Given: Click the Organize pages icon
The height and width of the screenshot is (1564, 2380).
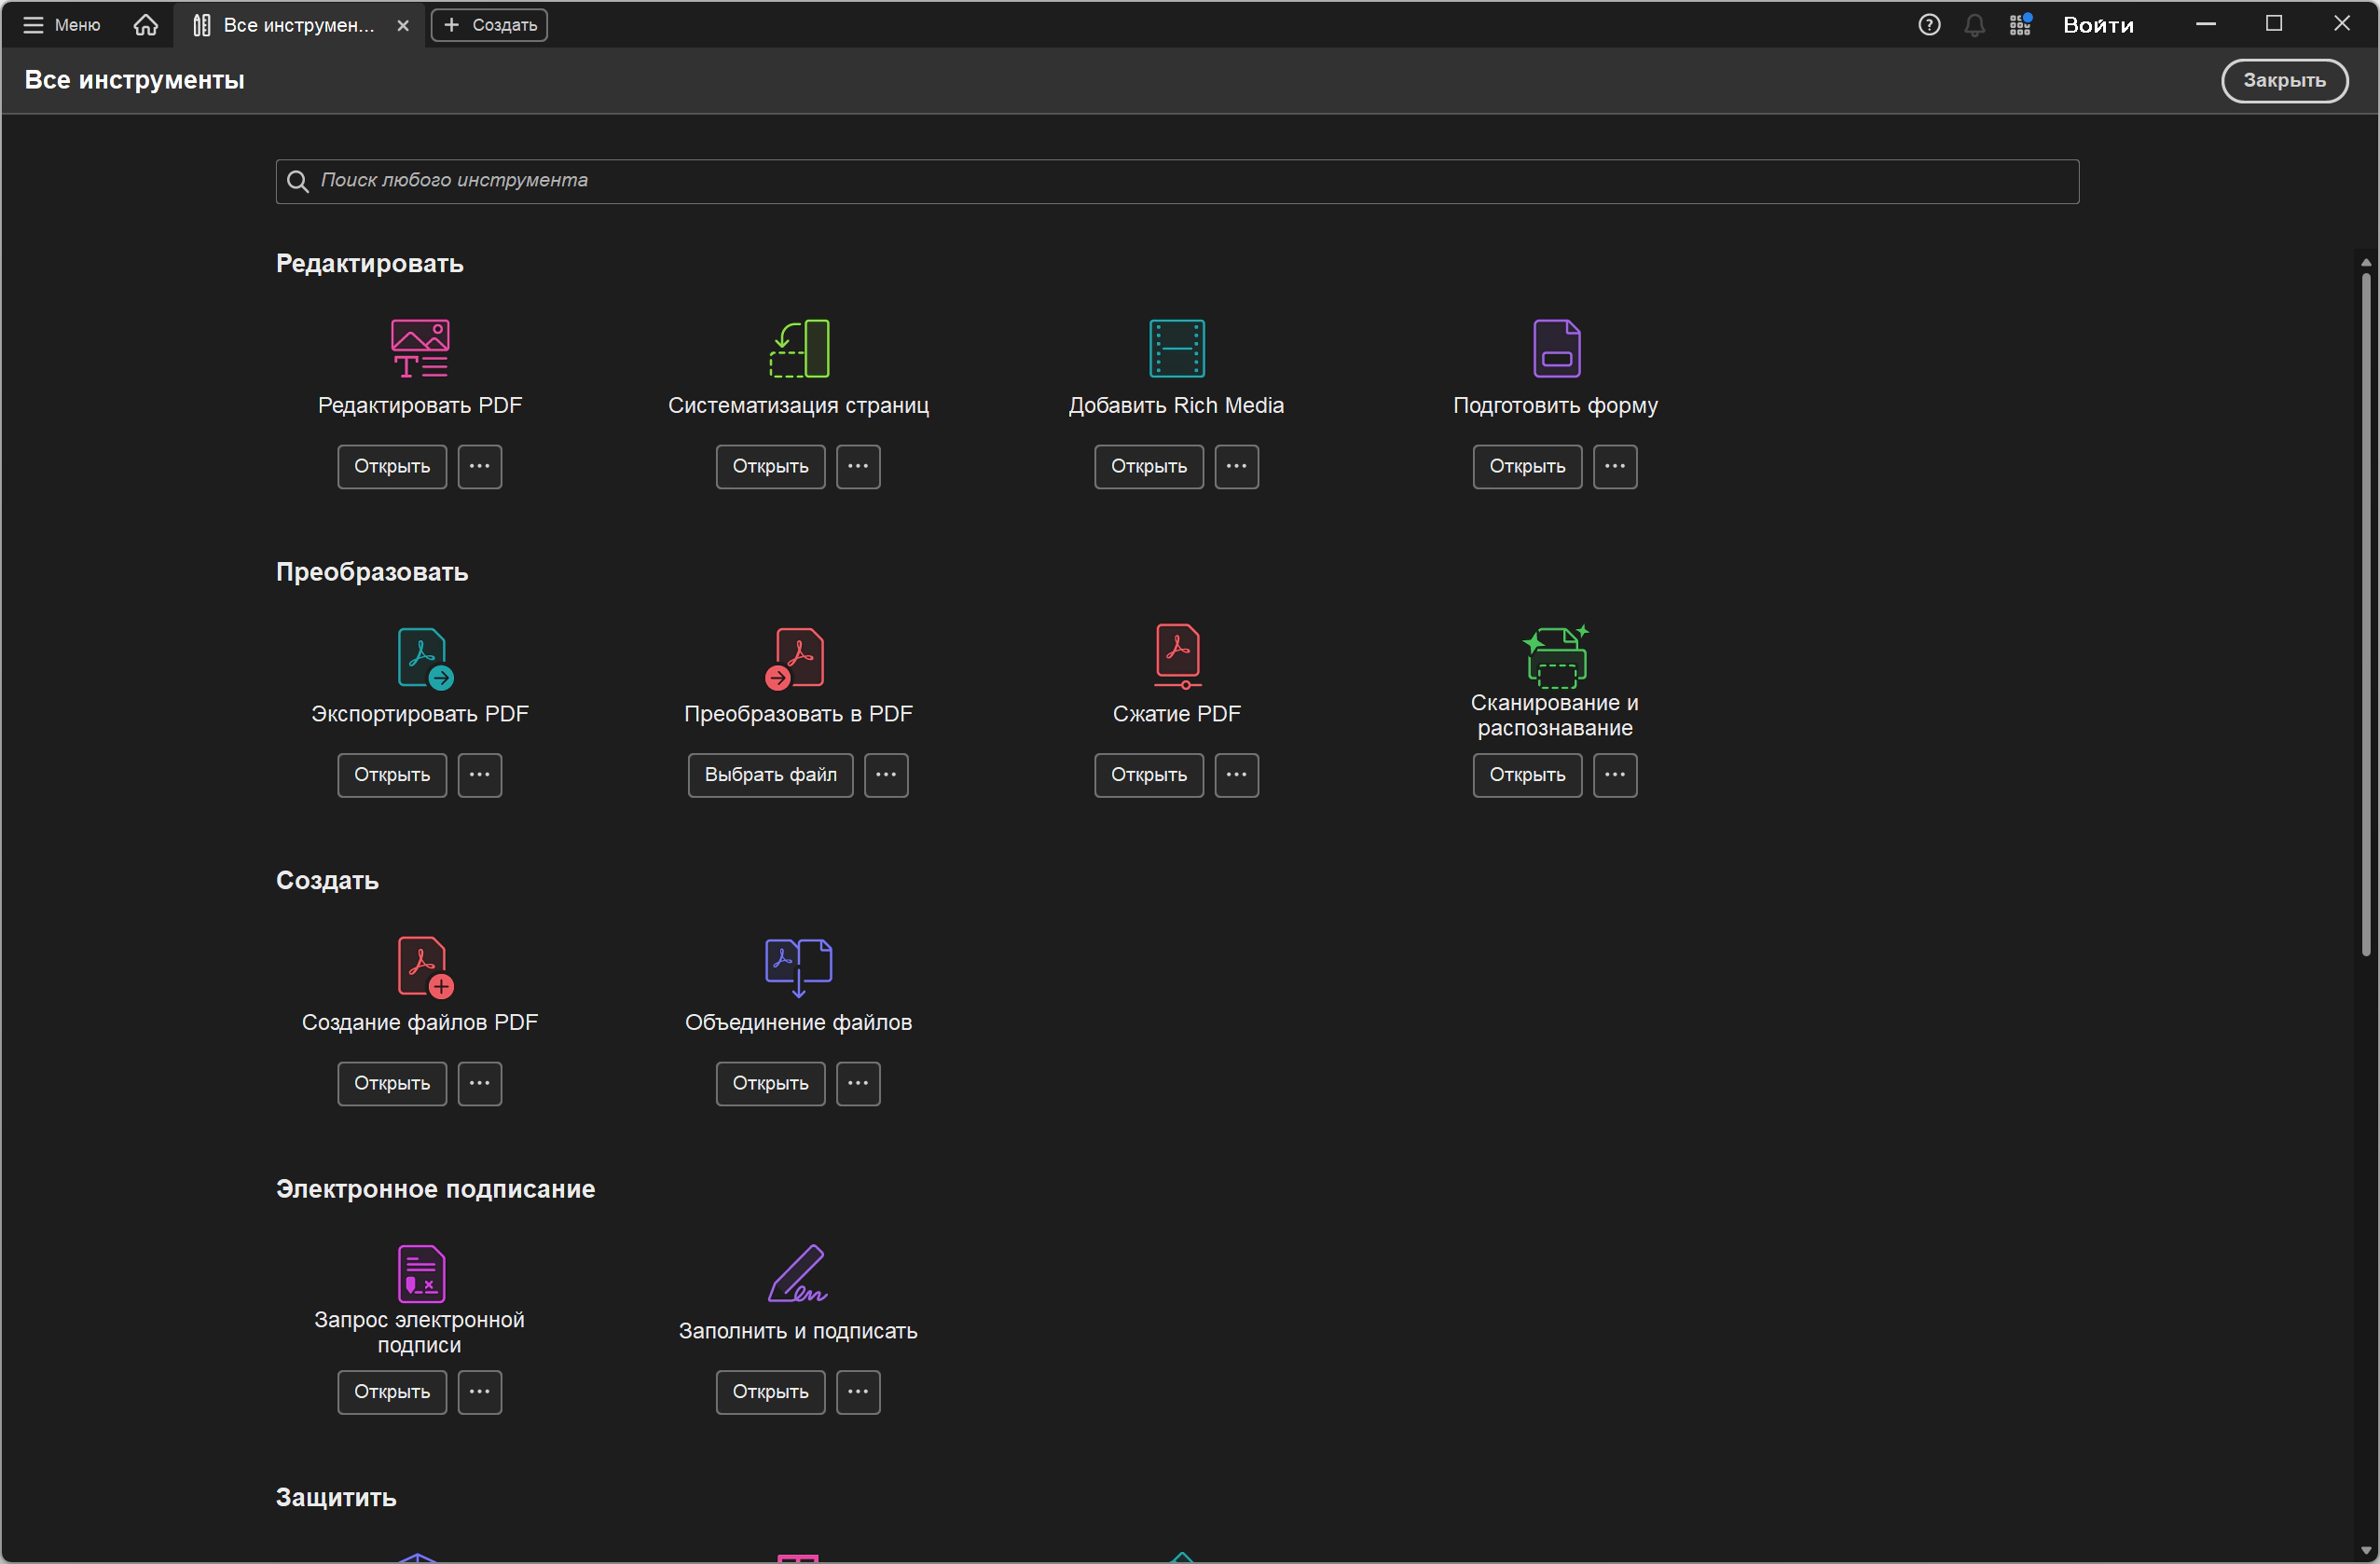Looking at the screenshot, I should click(x=798, y=348).
